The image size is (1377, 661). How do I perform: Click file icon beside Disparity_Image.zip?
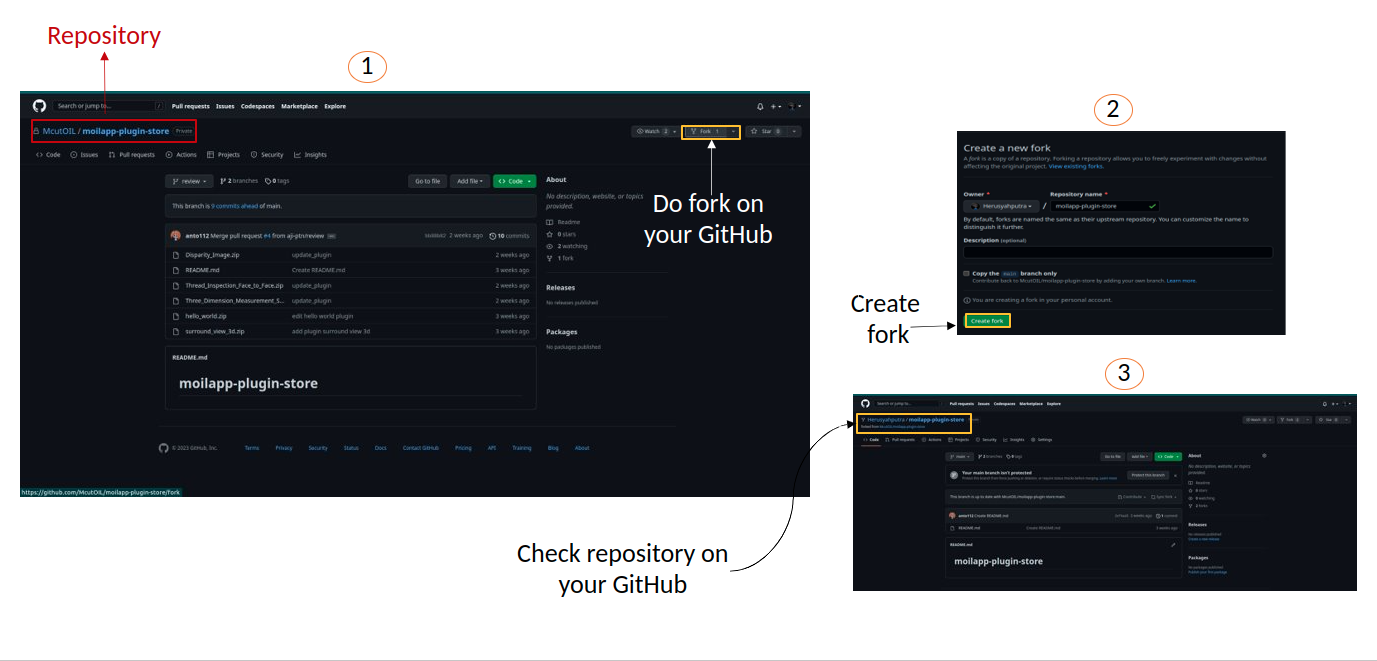[176, 255]
